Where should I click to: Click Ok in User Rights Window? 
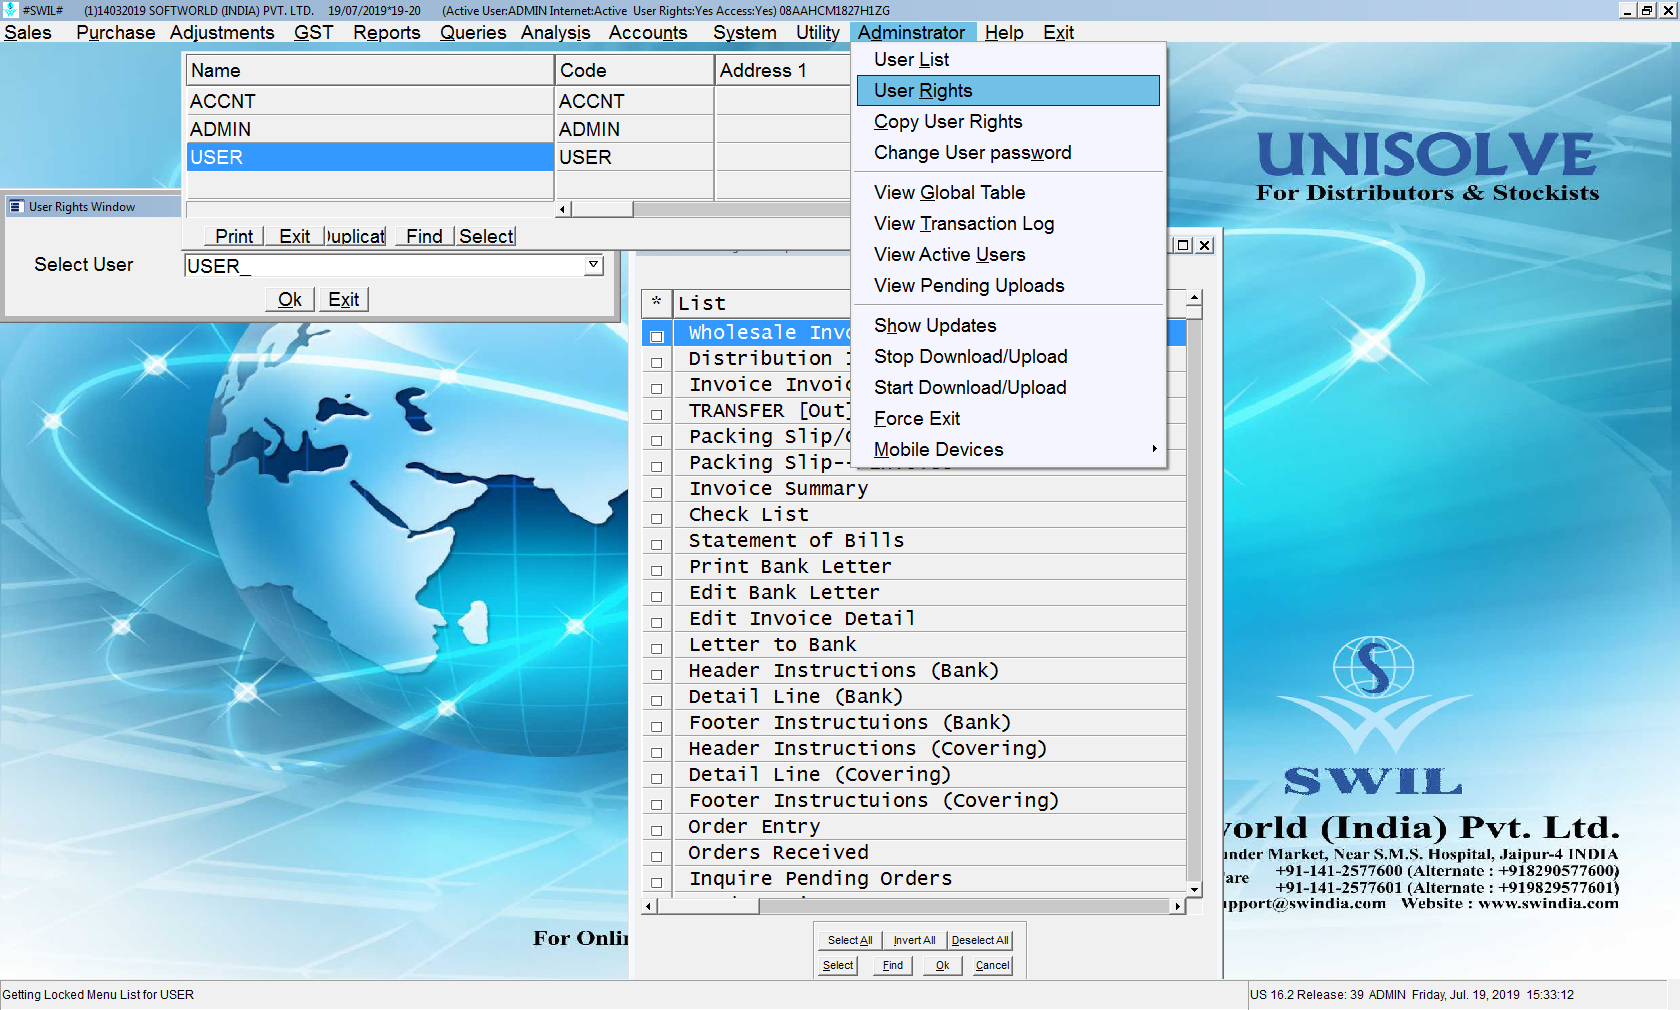click(290, 299)
